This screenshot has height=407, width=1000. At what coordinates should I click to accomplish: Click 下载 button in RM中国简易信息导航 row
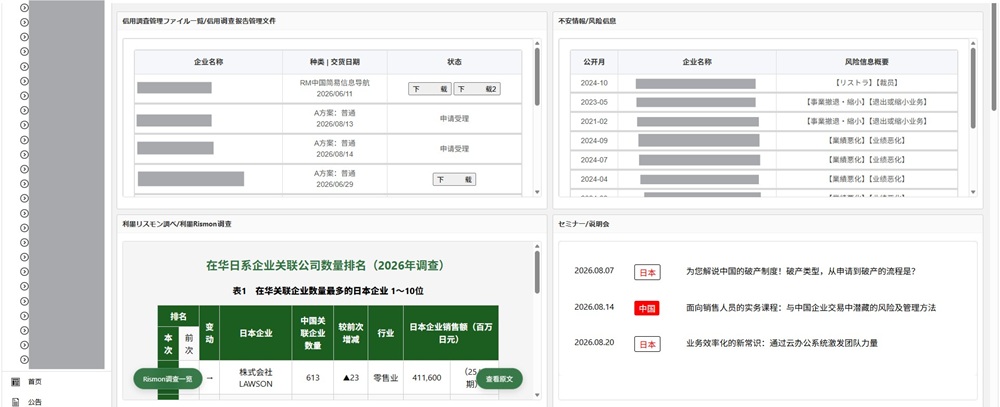[430, 89]
